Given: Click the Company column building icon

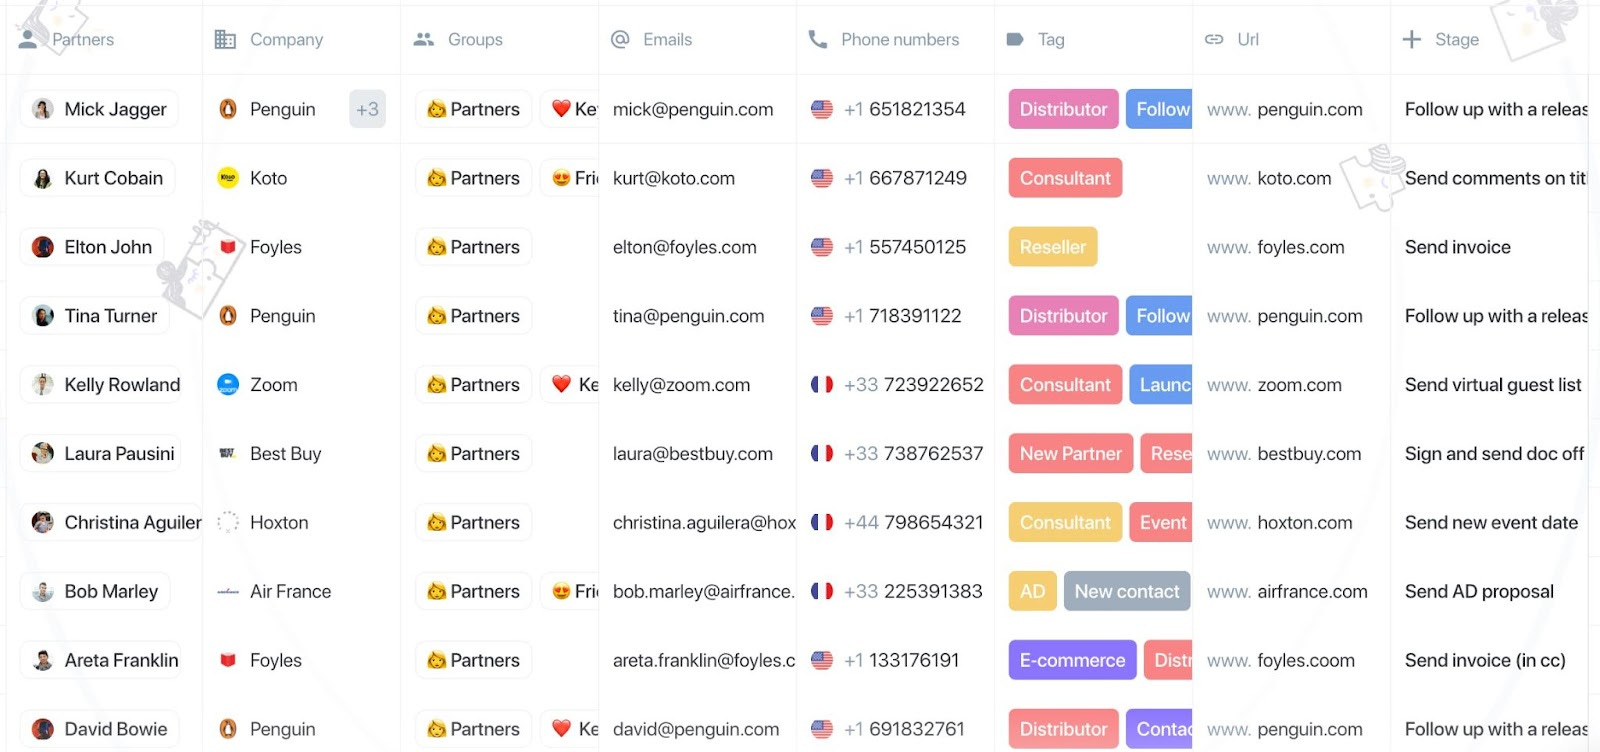Looking at the screenshot, I should [x=225, y=40].
